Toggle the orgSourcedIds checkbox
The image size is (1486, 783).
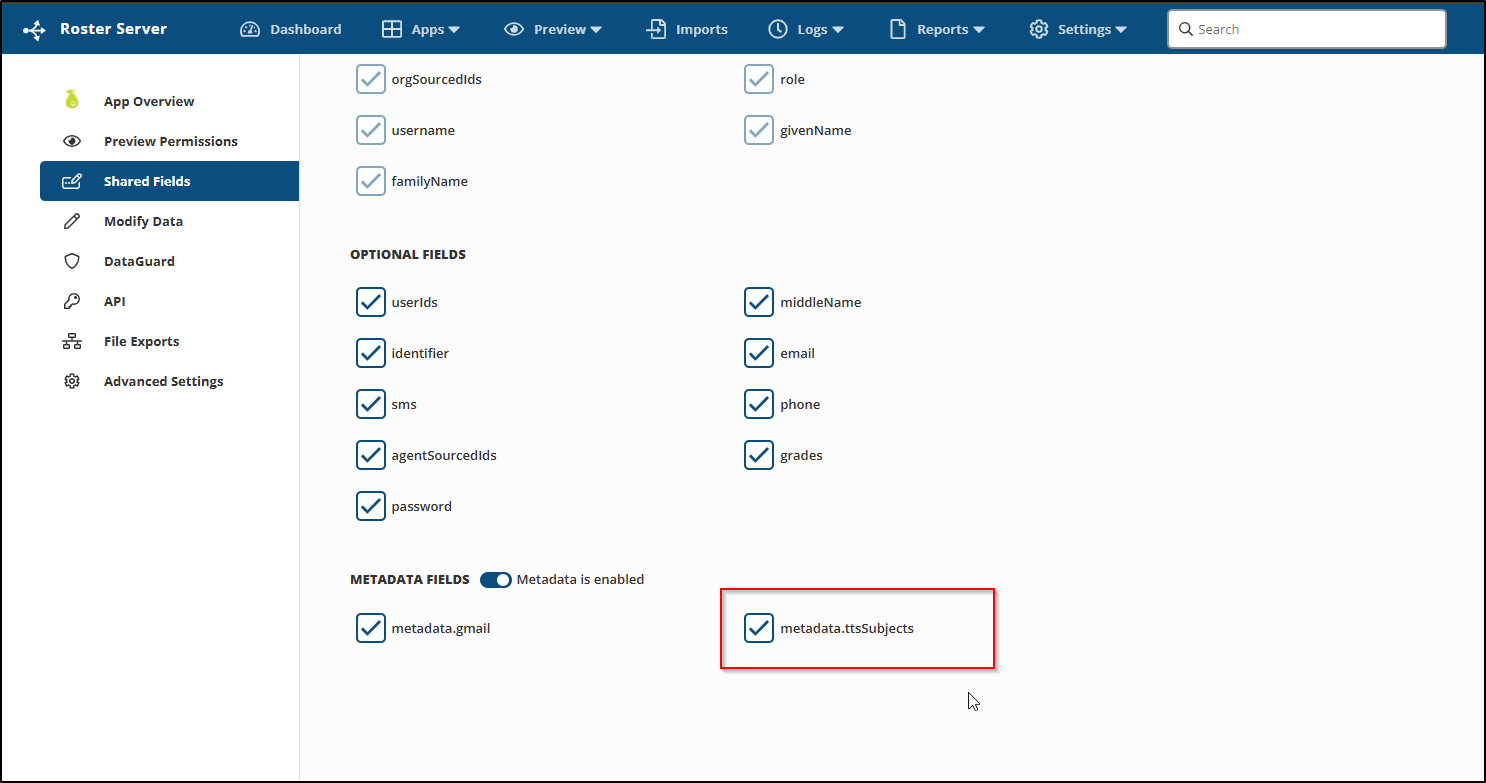click(x=371, y=79)
